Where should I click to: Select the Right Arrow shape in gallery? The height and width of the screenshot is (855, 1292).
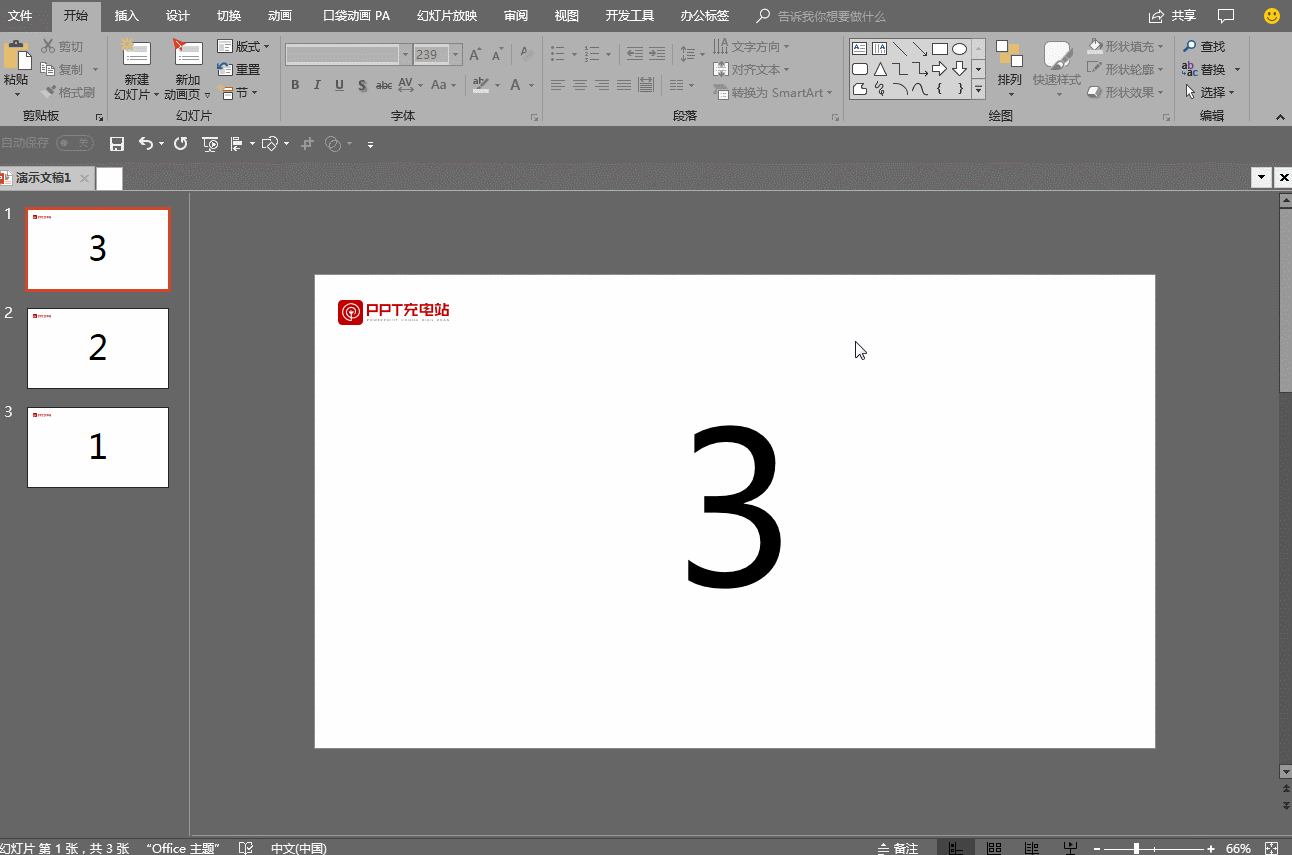point(940,69)
